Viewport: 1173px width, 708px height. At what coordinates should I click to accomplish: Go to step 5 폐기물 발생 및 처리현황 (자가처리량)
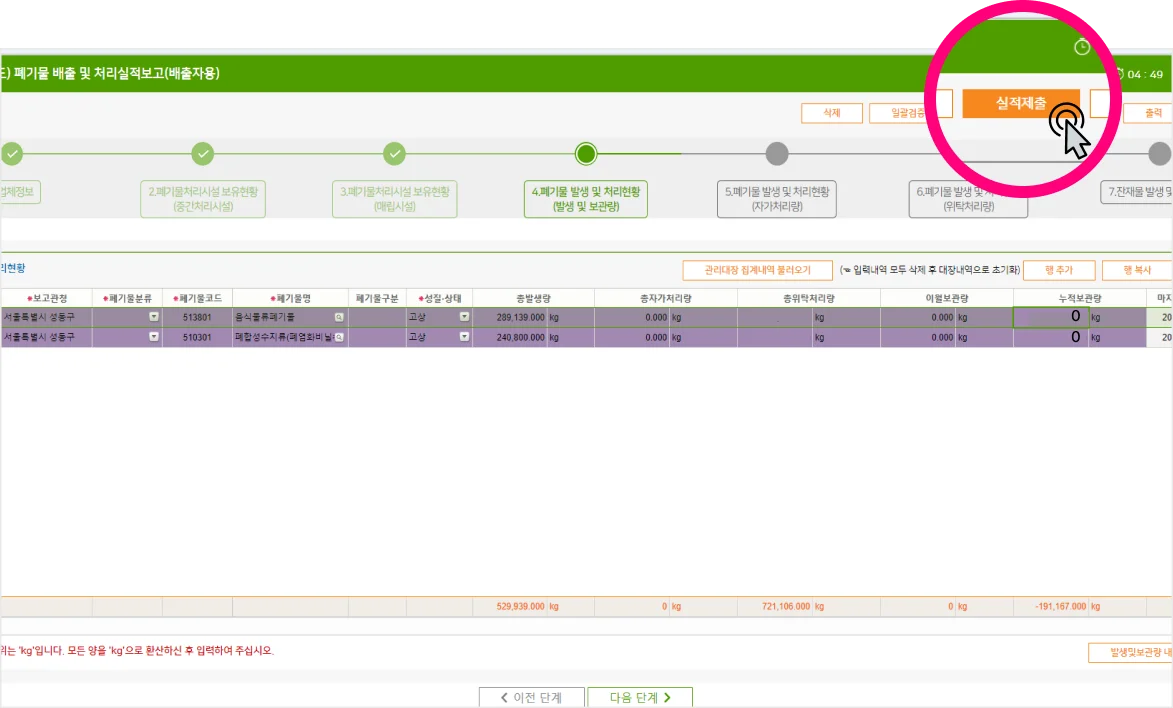pyautogui.click(x=777, y=199)
